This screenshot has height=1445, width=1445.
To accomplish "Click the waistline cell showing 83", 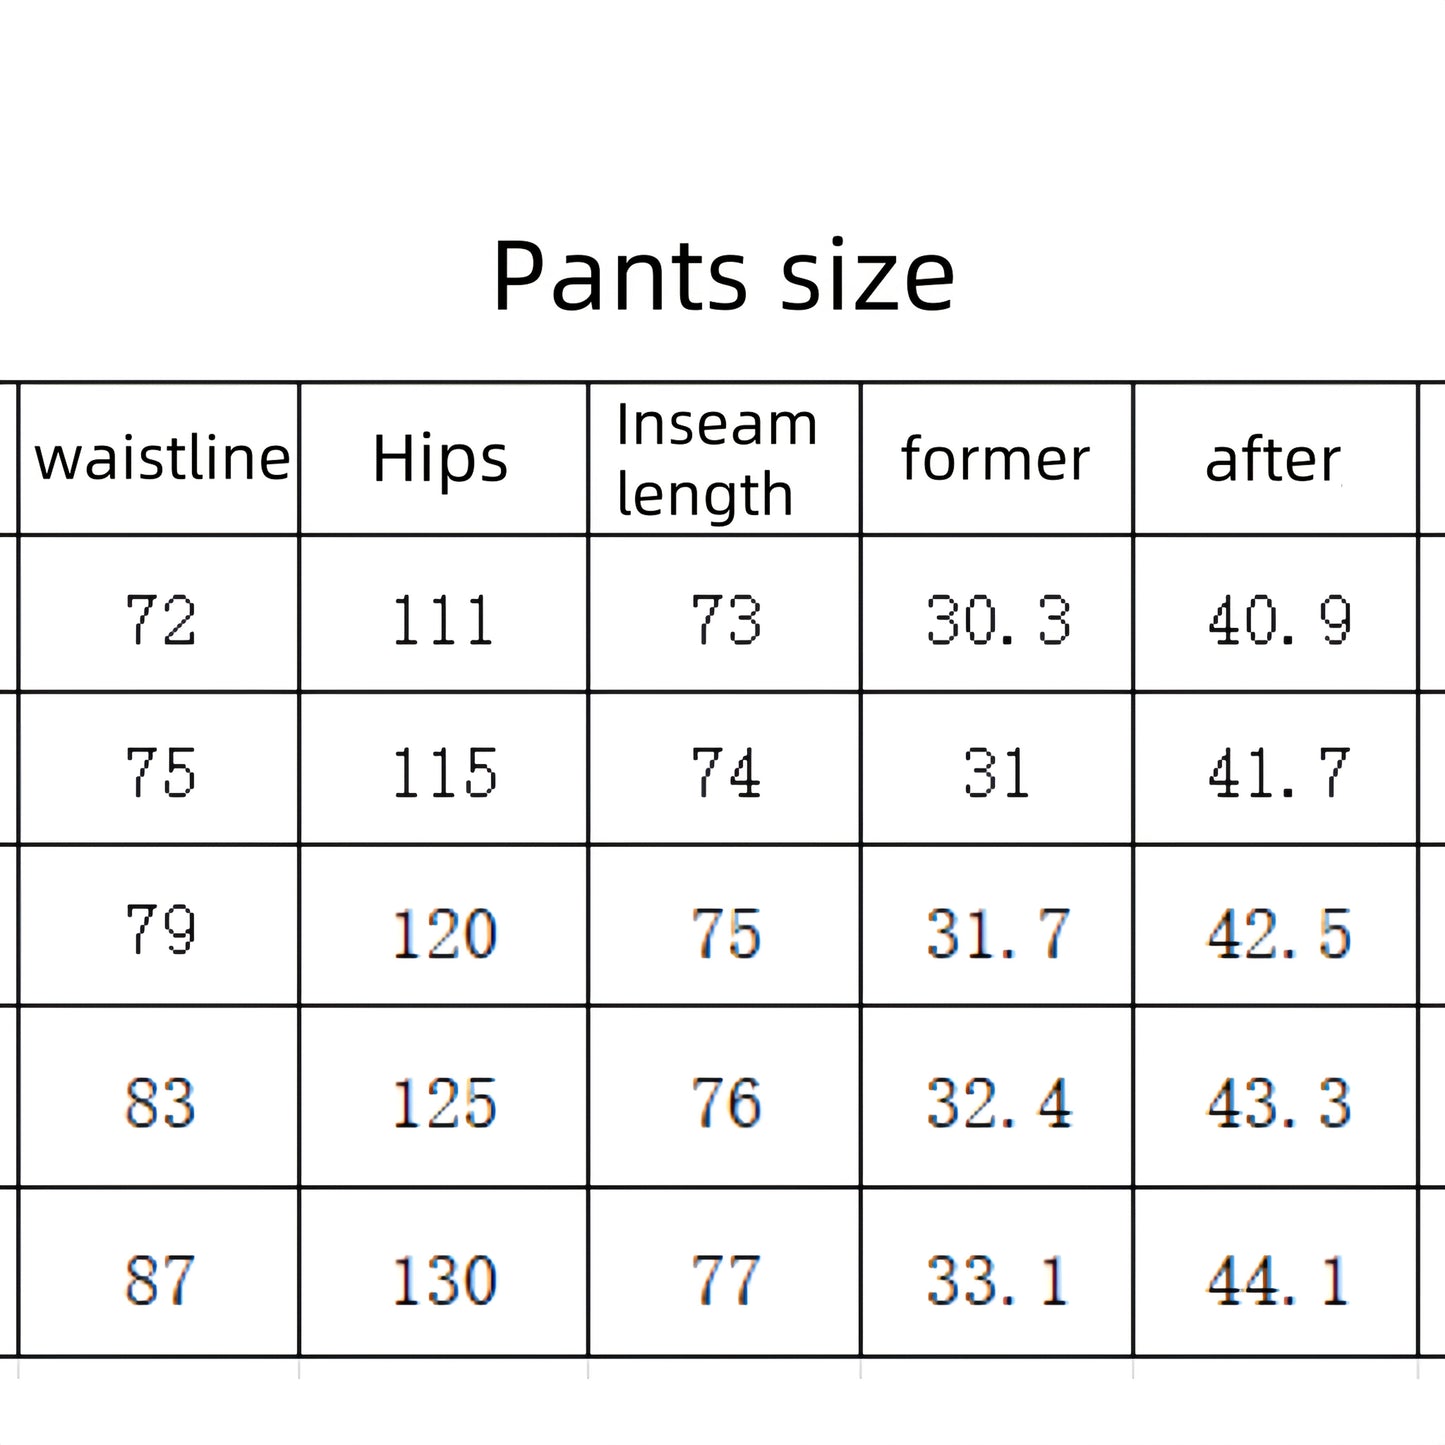I will click(160, 1103).
